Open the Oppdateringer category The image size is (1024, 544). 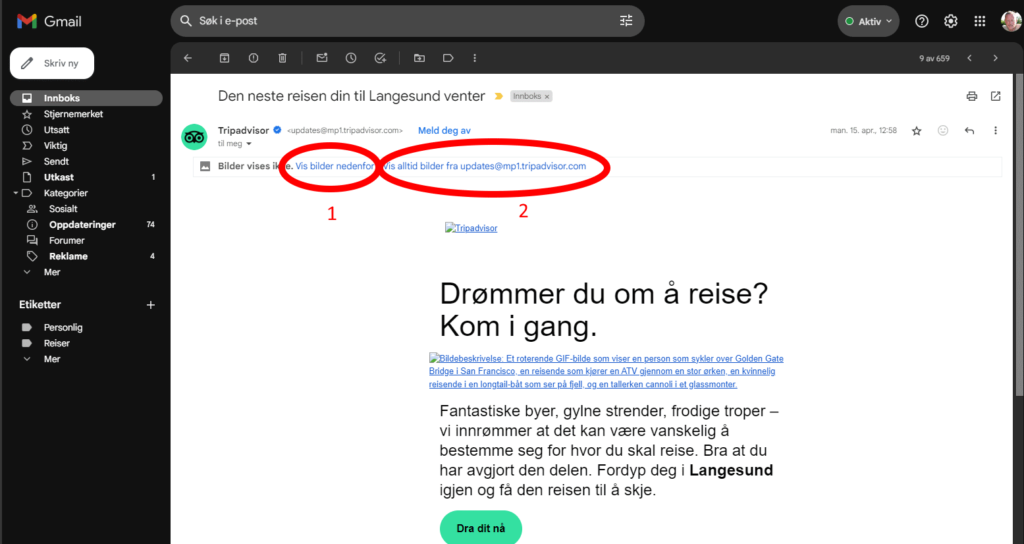coord(83,225)
